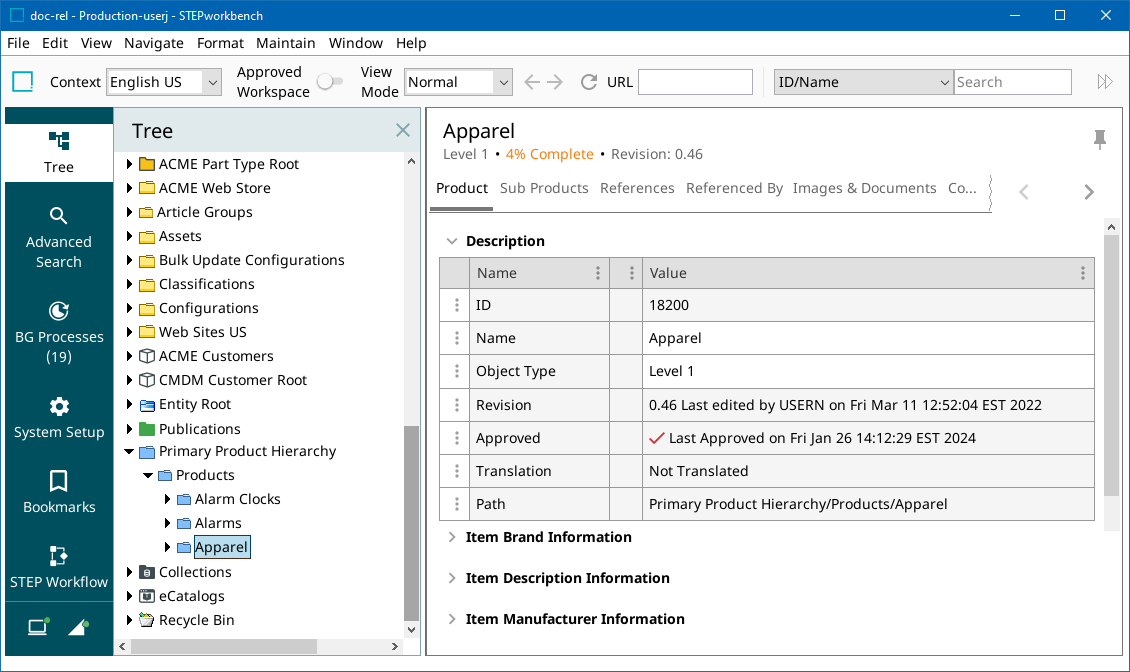Click the Tree panel horizontal scrollbar
Screen dimensions: 1130x672
223,647
